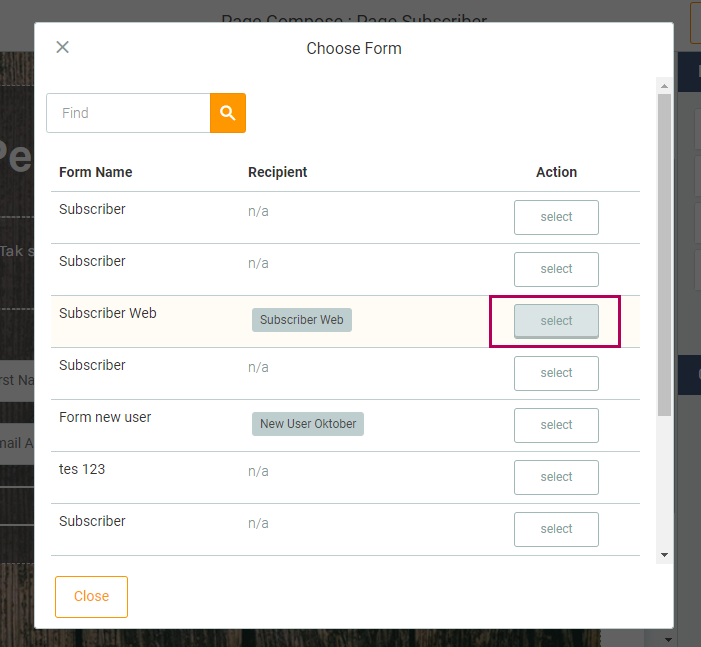Click the Form new user name text
Screen dimensions: 701x647
point(105,417)
